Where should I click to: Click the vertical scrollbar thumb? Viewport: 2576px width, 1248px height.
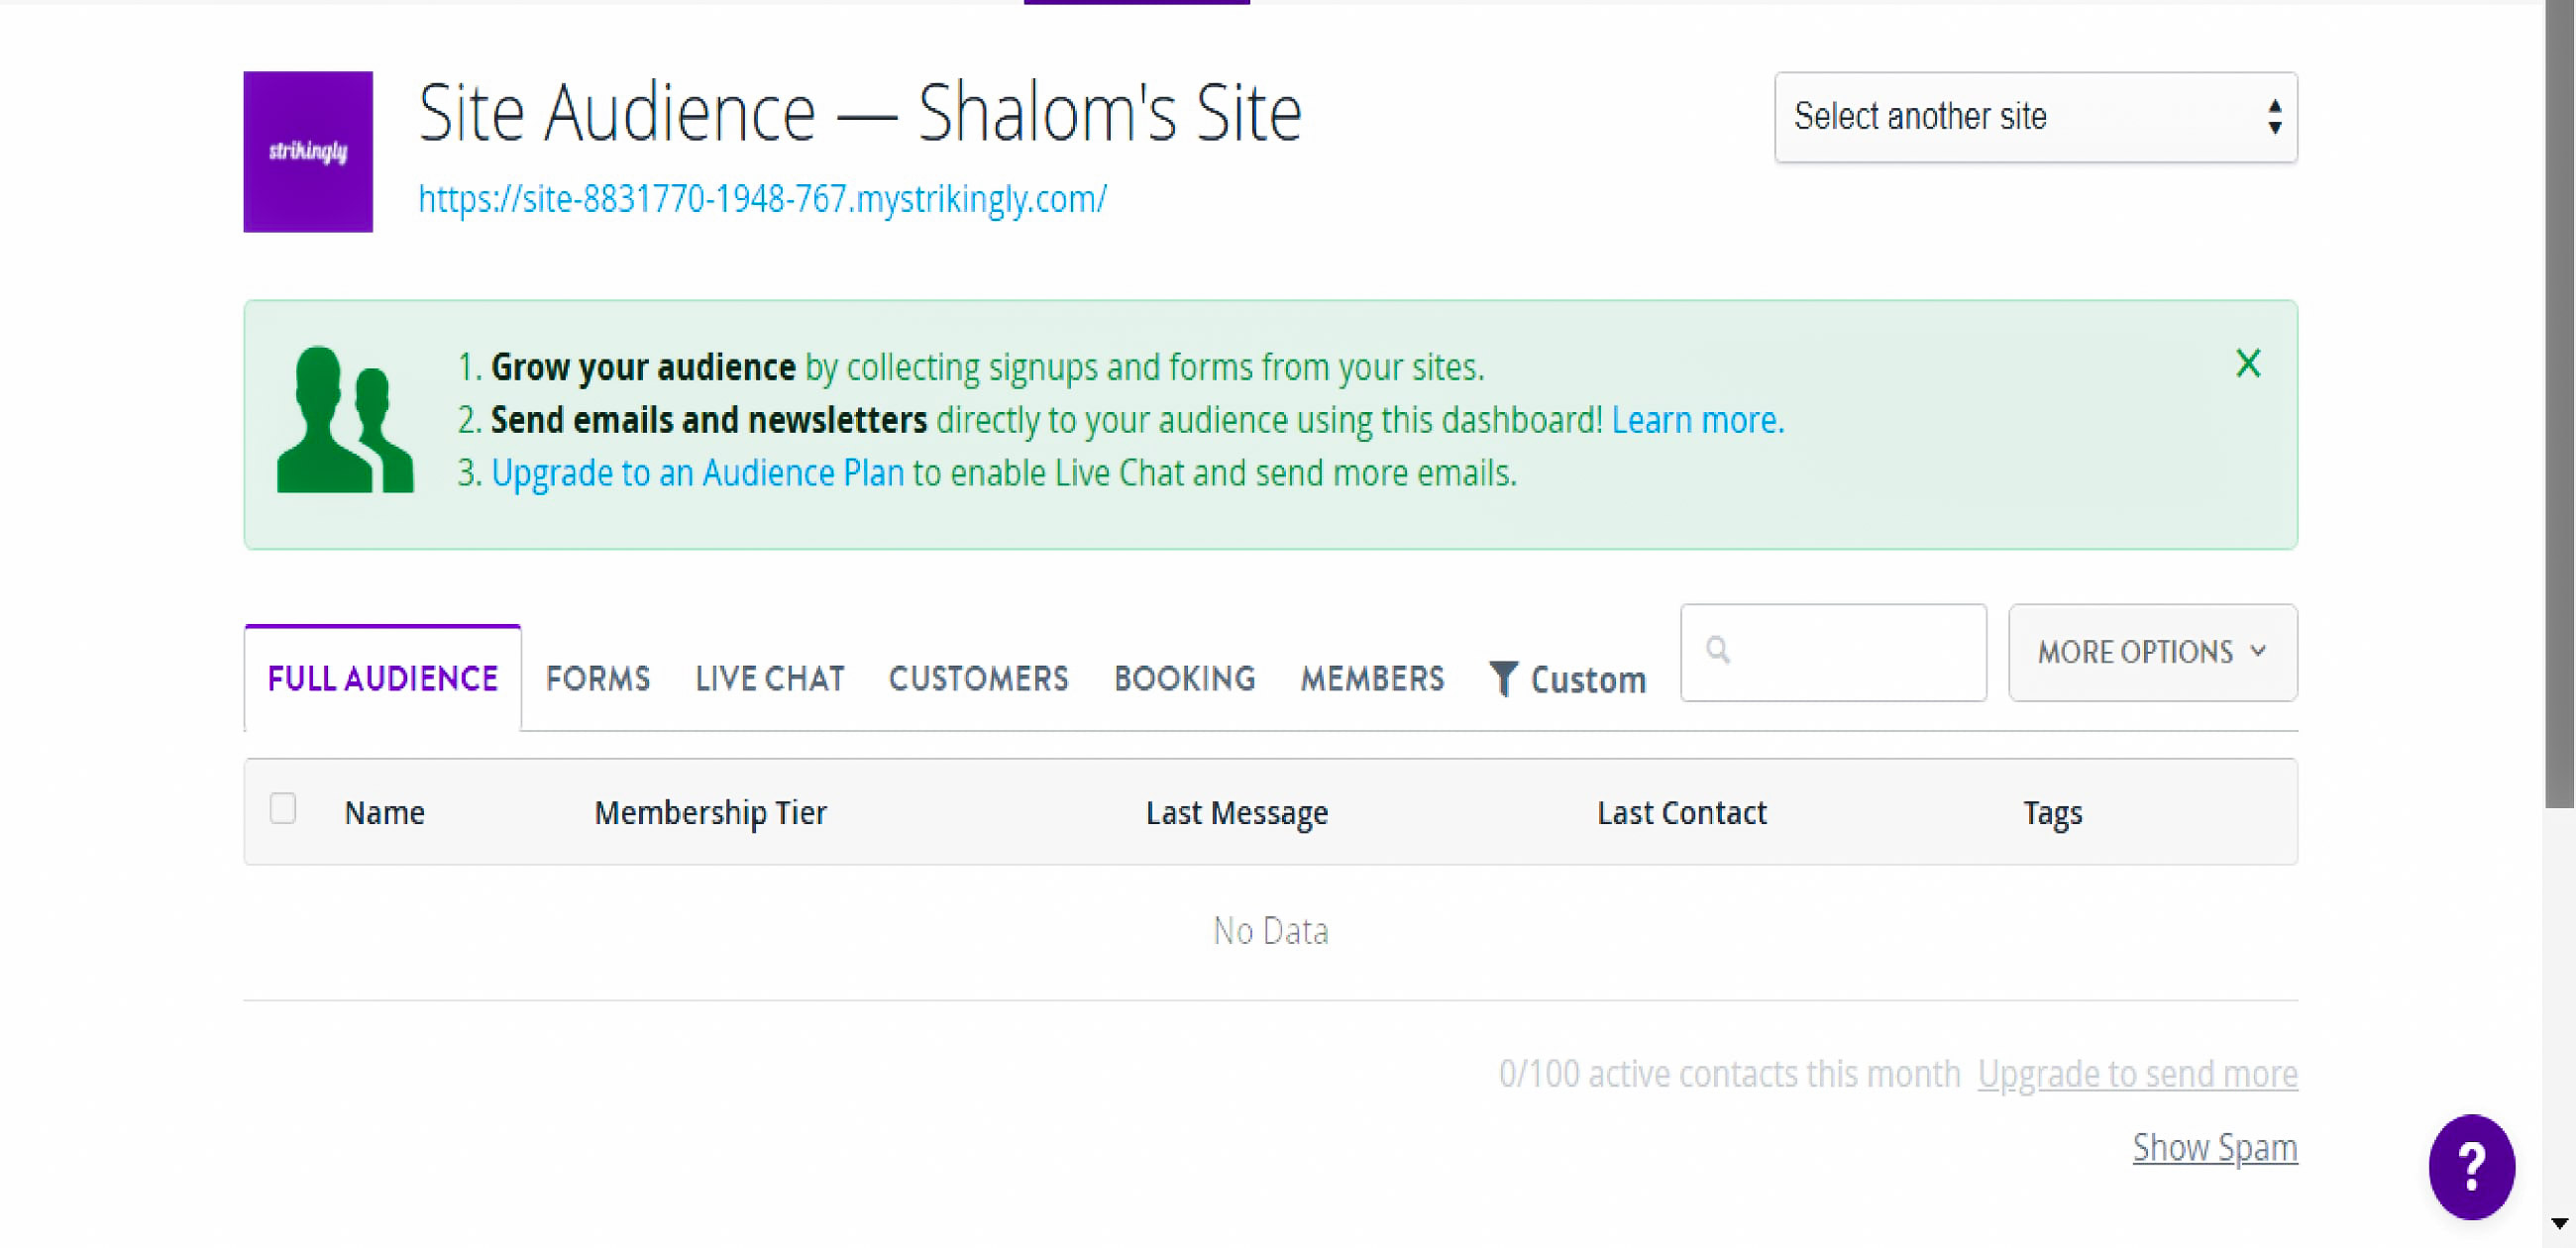tap(2559, 403)
